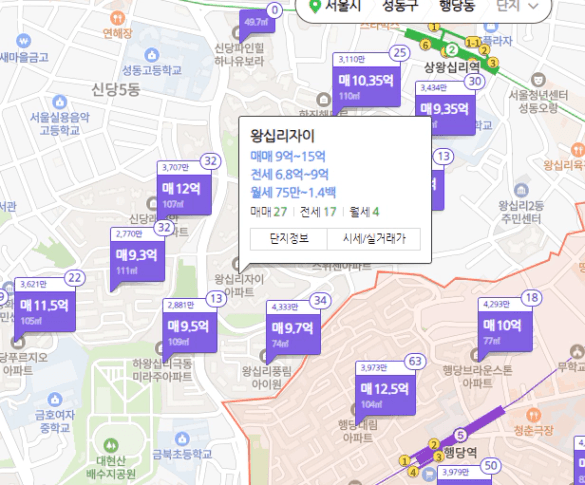The height and width of the screenshot is (485, 585).
Task: Click 월세 4 listings count in popup
Action: (x=364, y=212)
